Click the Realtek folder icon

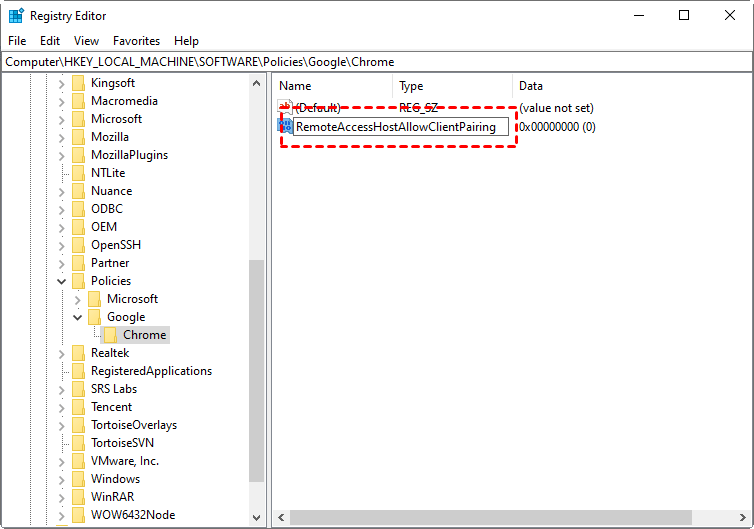click(78, 353)
